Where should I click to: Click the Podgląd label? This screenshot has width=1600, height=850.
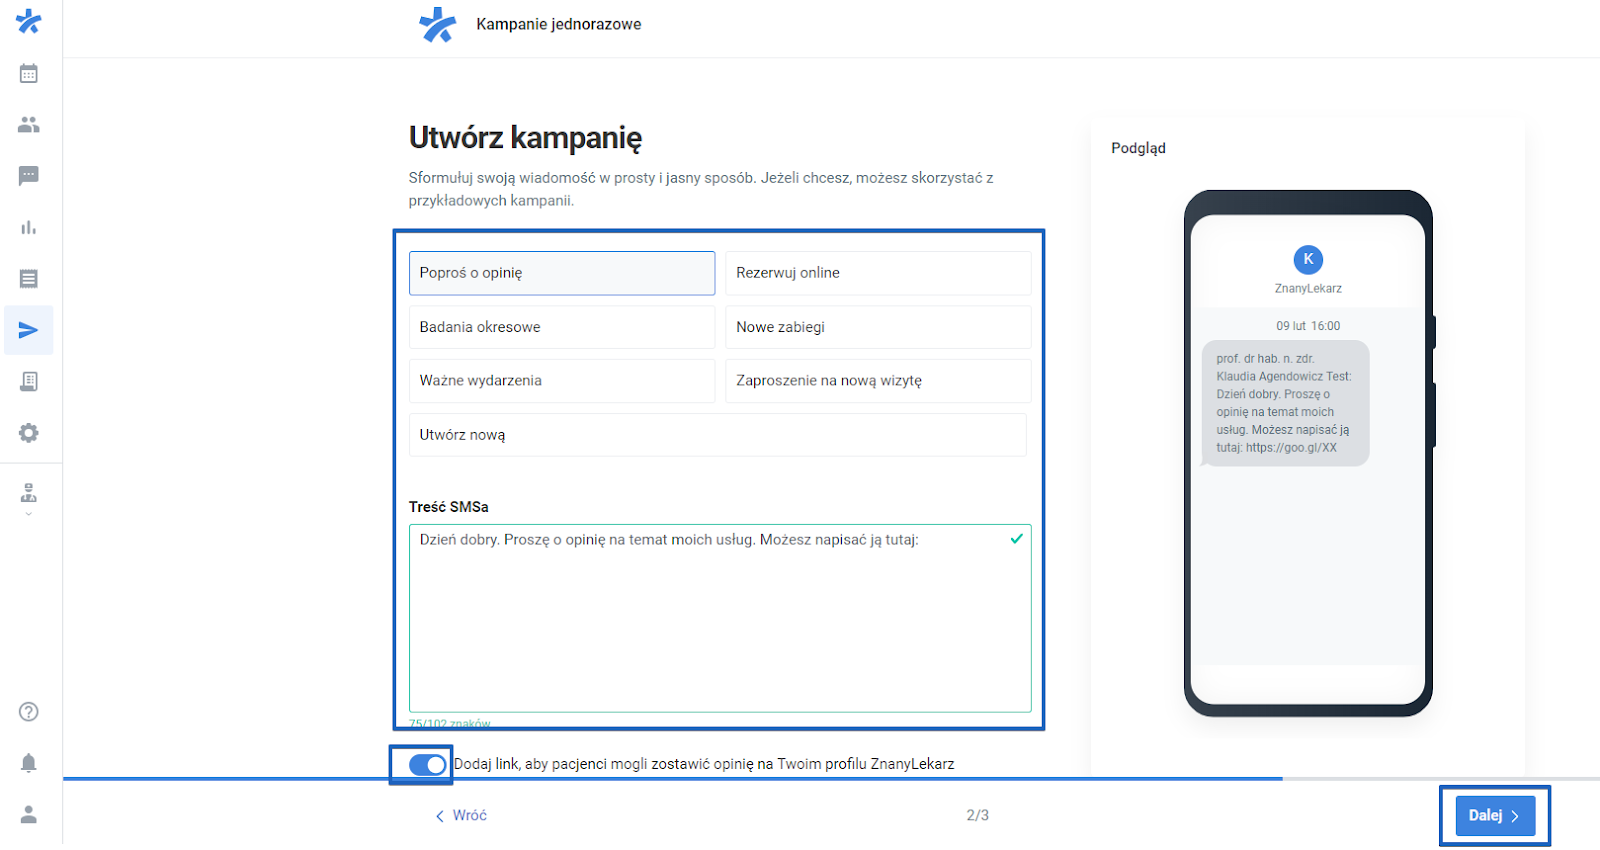(1139, 148)
